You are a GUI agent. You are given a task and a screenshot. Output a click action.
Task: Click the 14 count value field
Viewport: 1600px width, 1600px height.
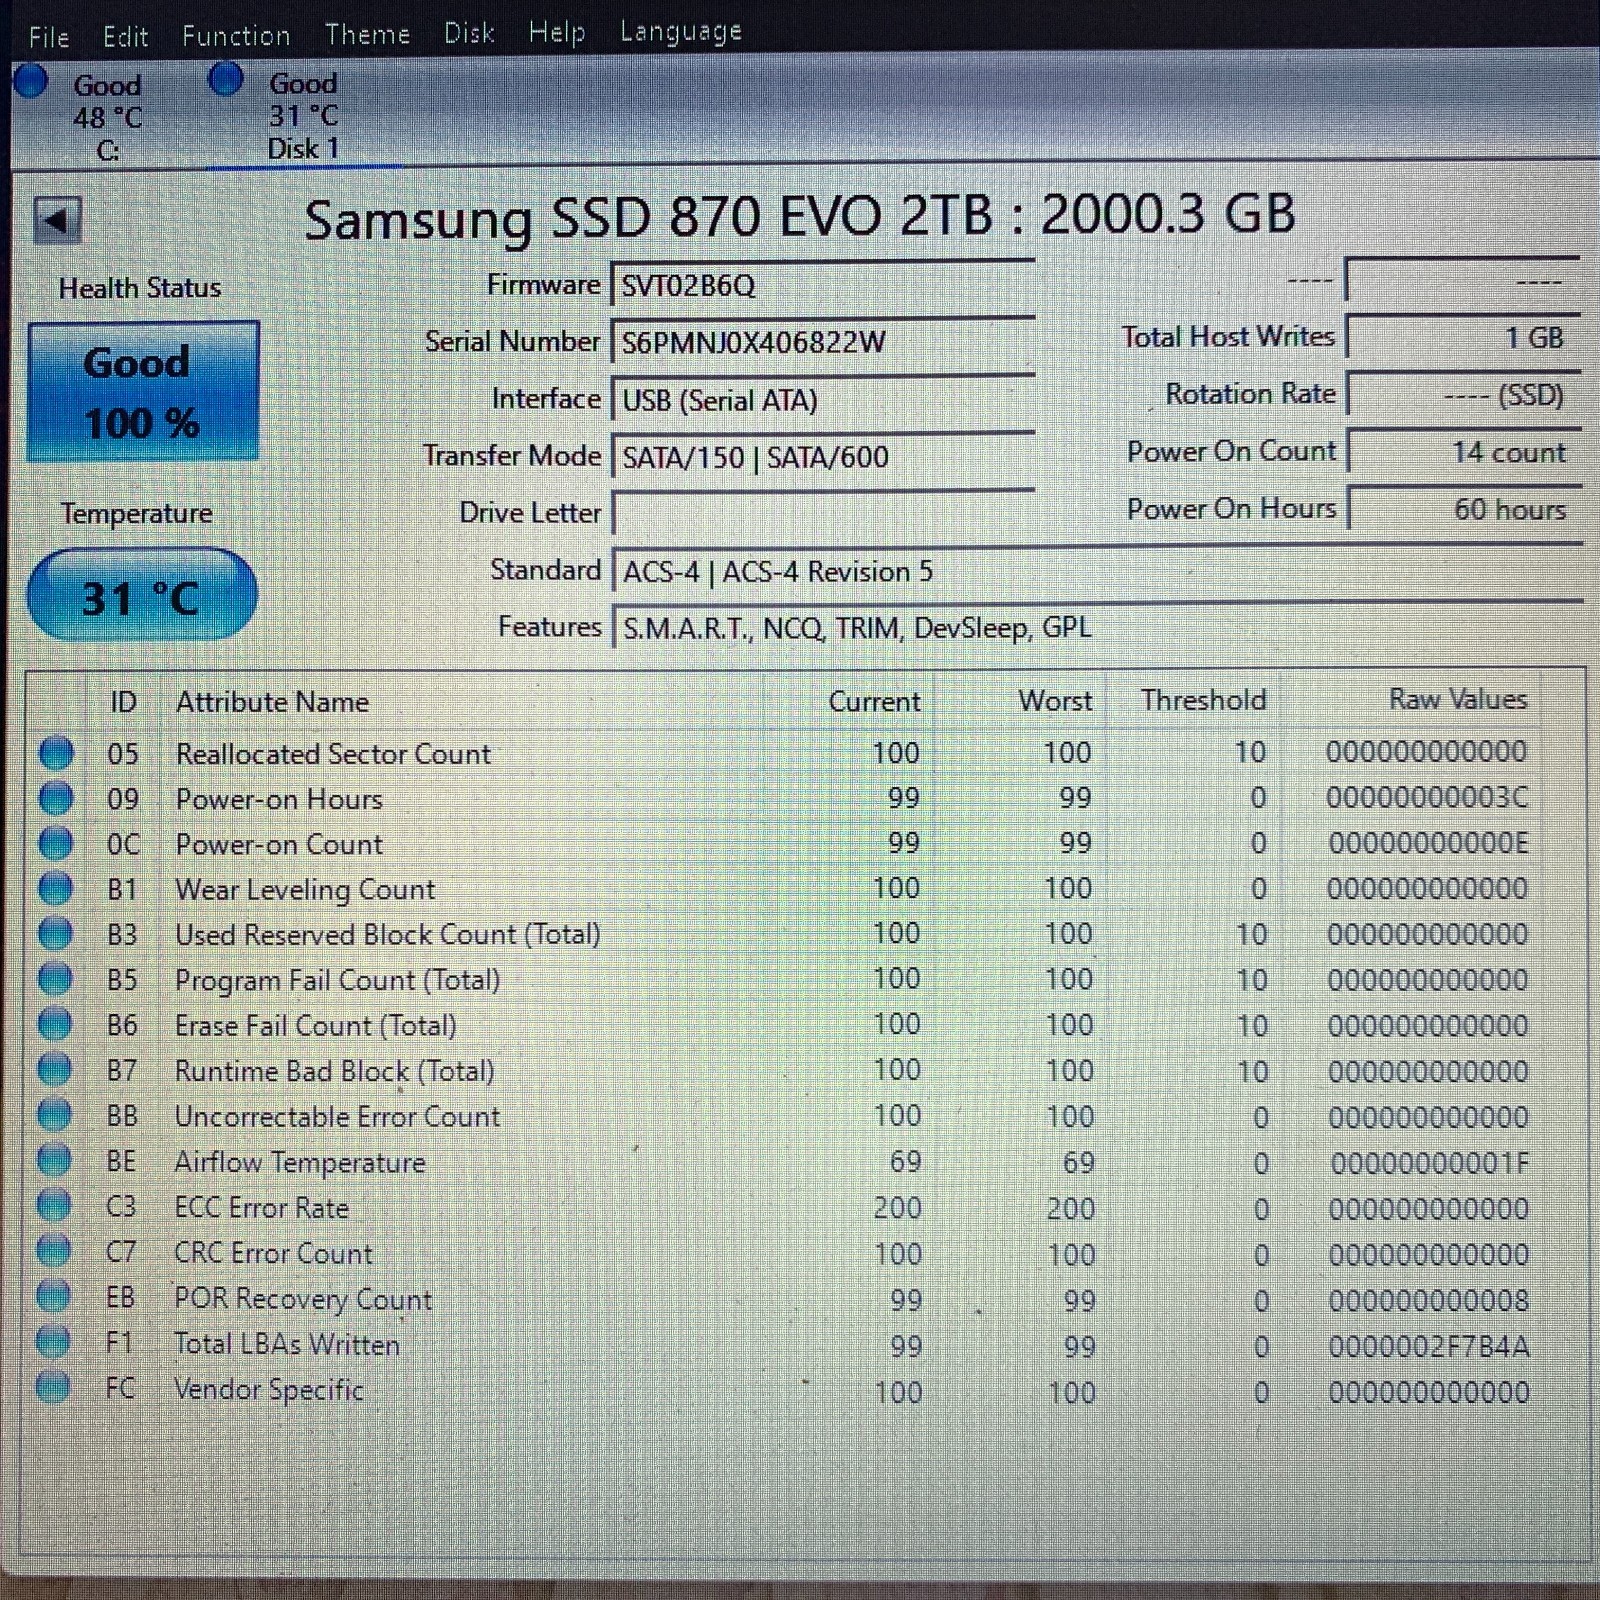pyautogui.click(x=1464, y=452)
